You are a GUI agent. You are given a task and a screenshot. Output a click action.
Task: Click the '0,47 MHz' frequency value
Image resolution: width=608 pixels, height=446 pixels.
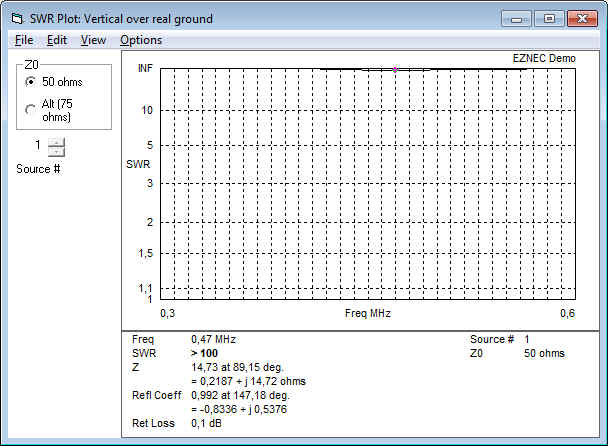[213, 339]
